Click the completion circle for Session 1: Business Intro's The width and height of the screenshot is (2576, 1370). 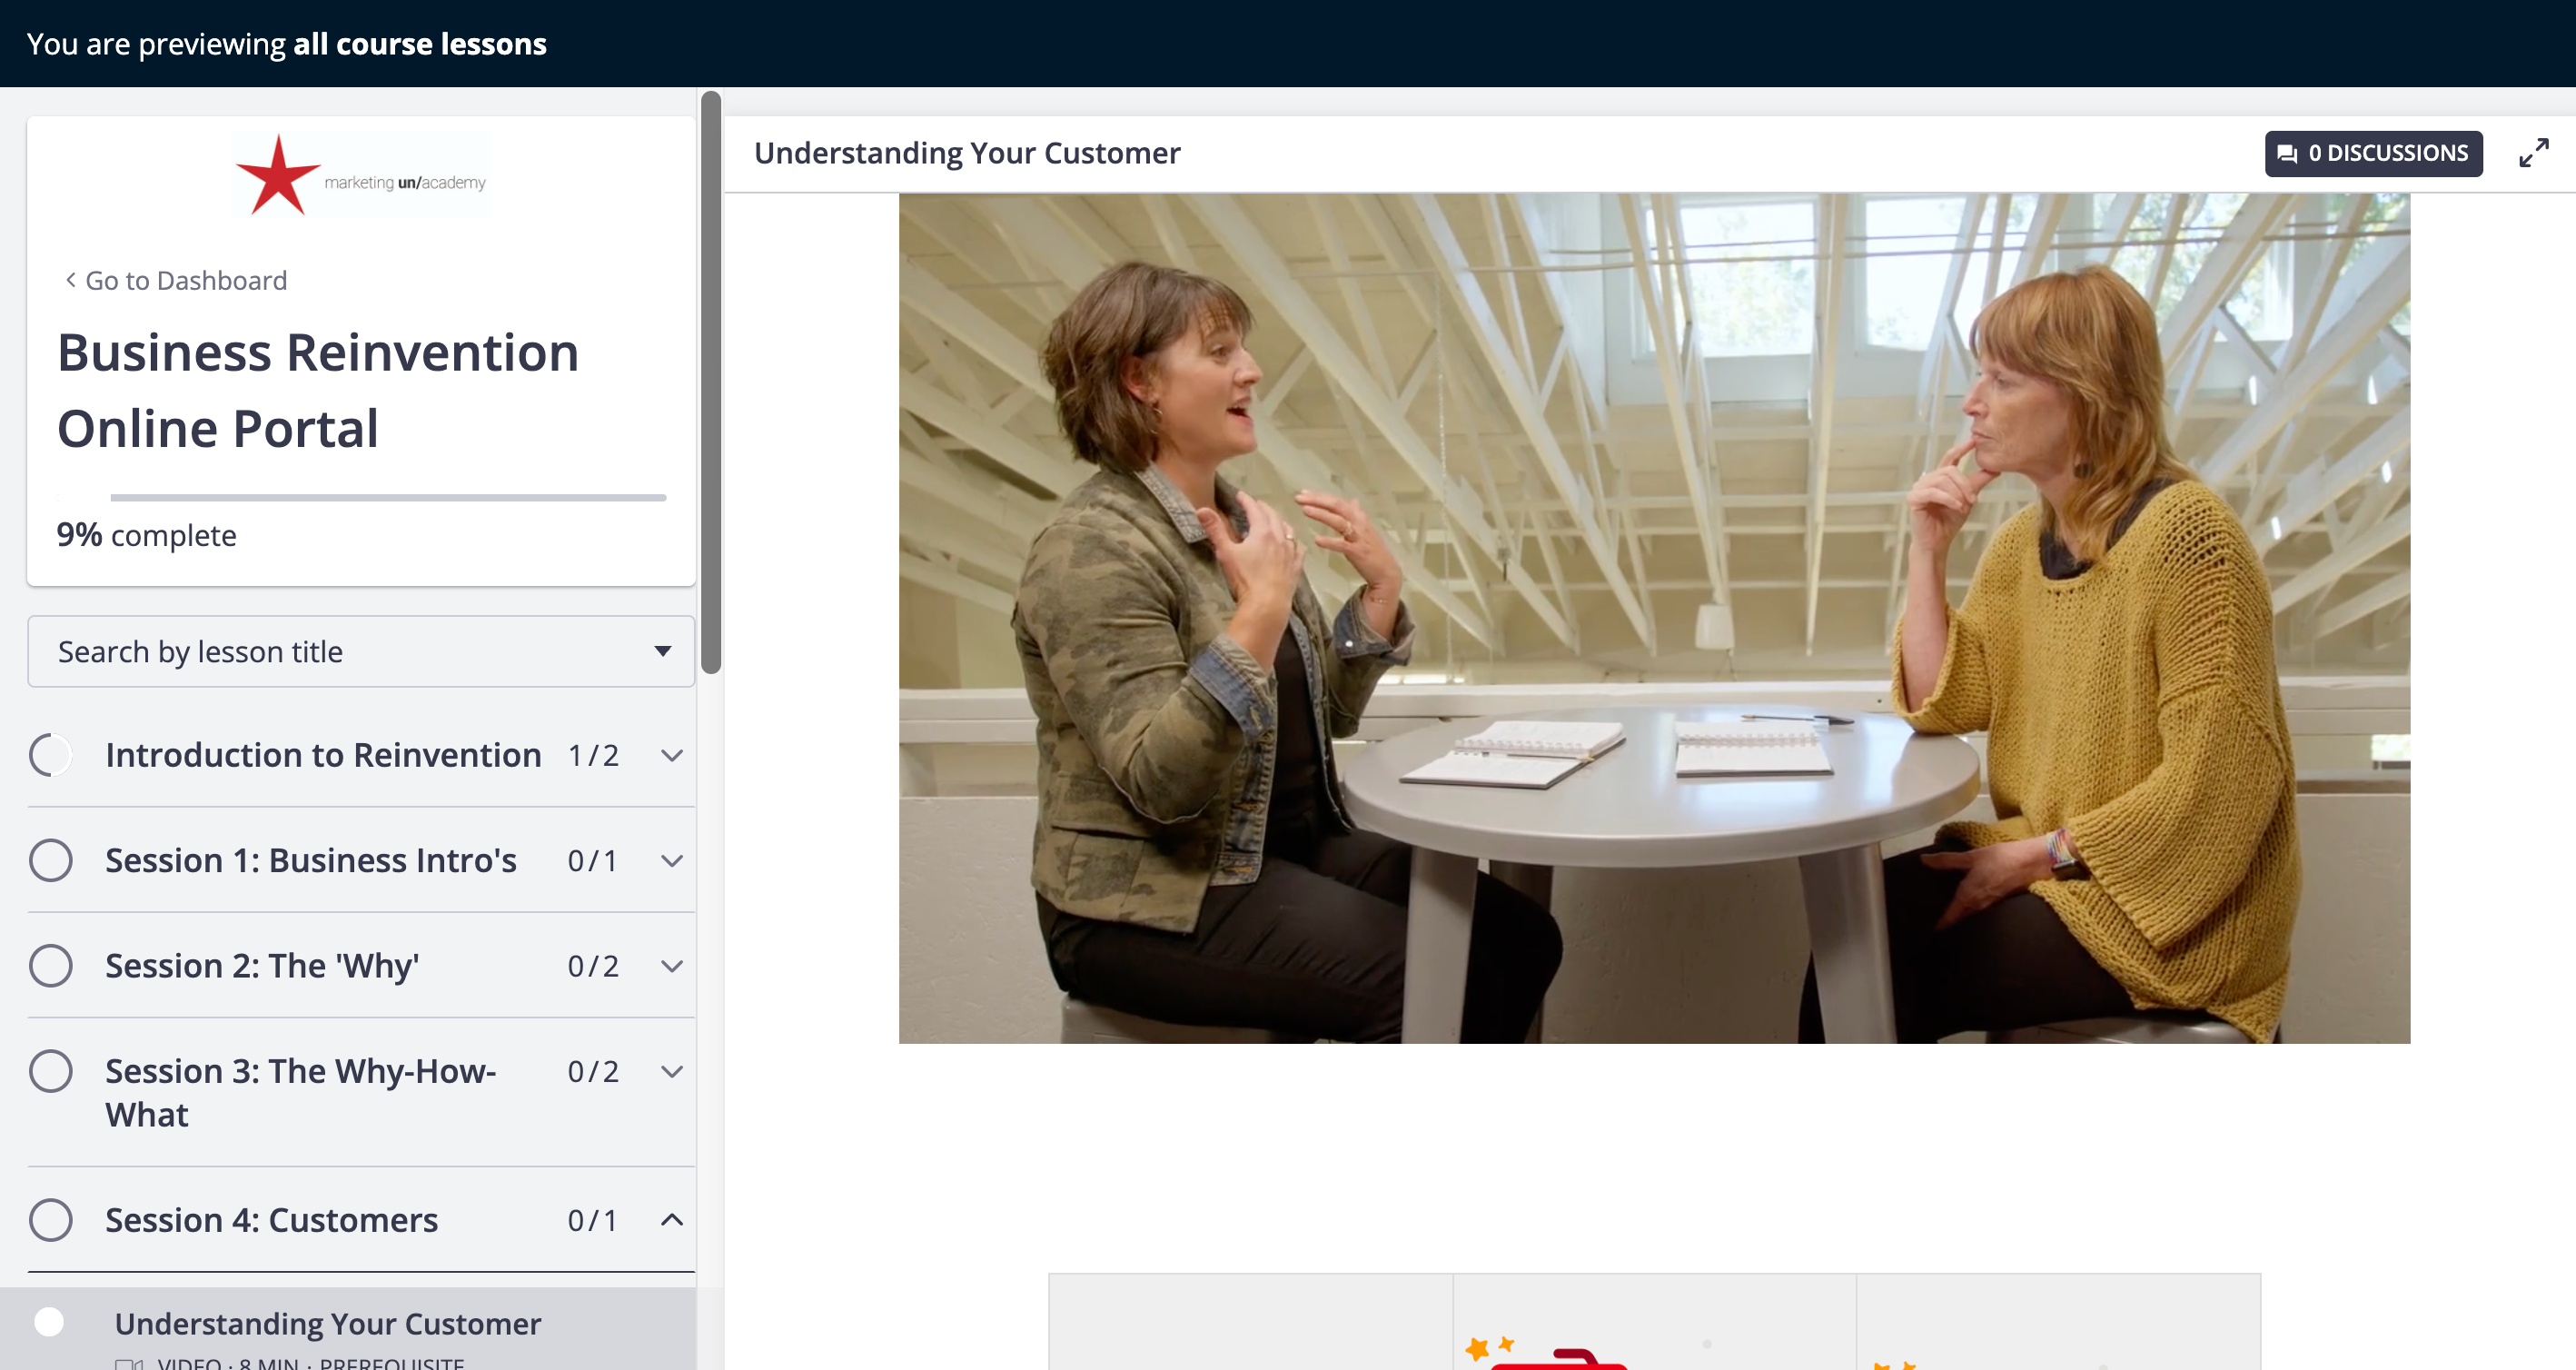(51, 860)
